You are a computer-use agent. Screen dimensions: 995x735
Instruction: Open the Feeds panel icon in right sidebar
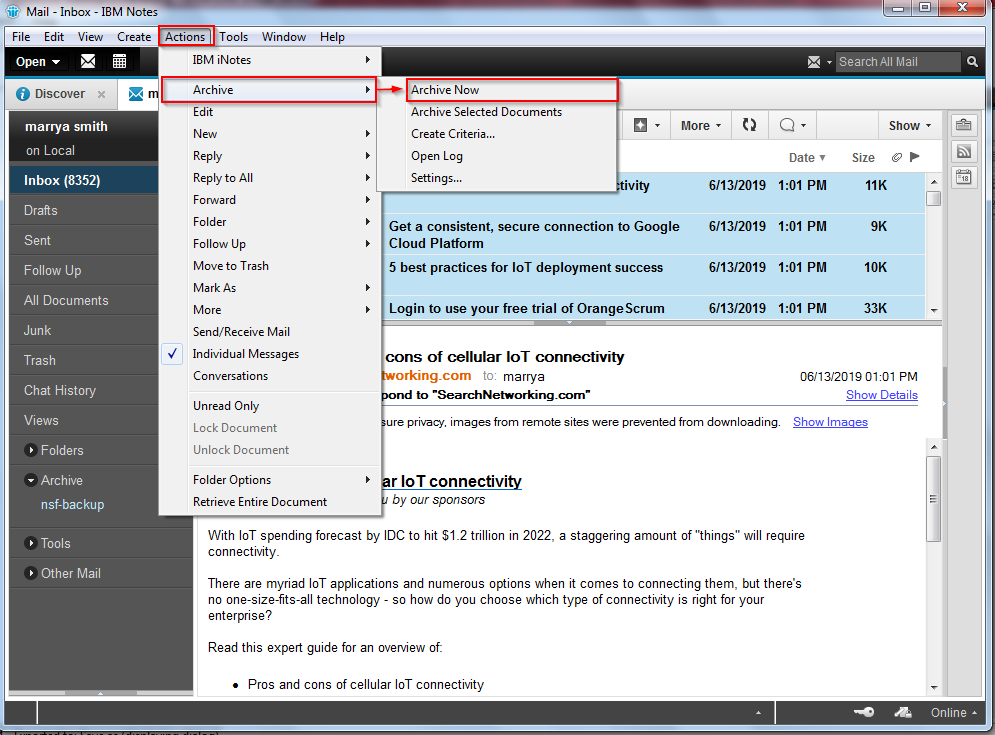963,151
